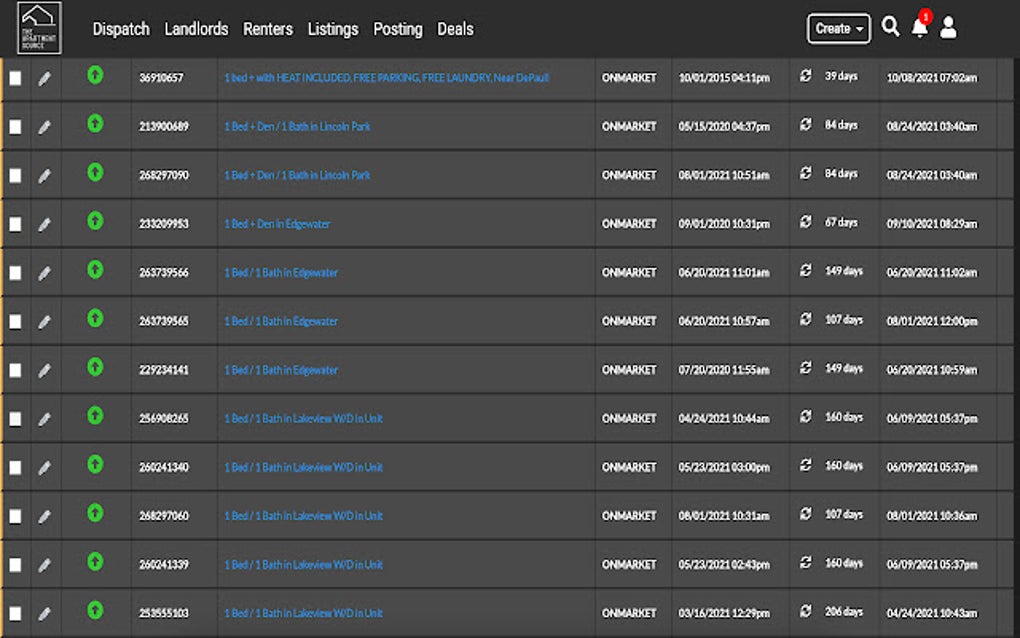Image resolution: width=1020 pixels, height=638 pixels.
Task: Check the checkbox for listing 36910657
Action: [15, 77]
